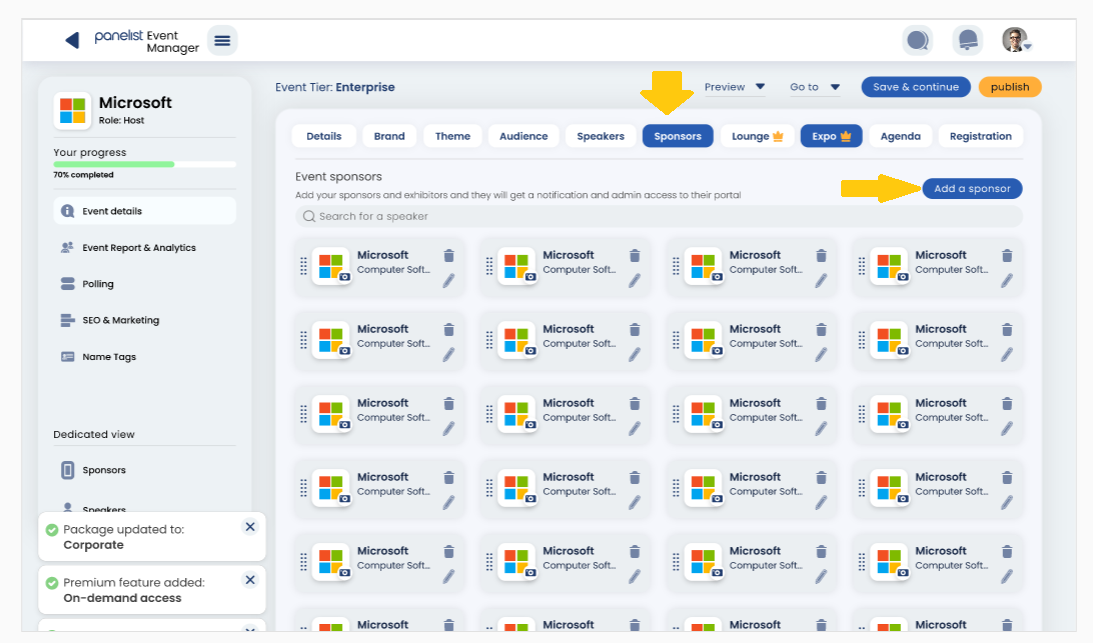Click the Event sponsors heading

(339, 176)
